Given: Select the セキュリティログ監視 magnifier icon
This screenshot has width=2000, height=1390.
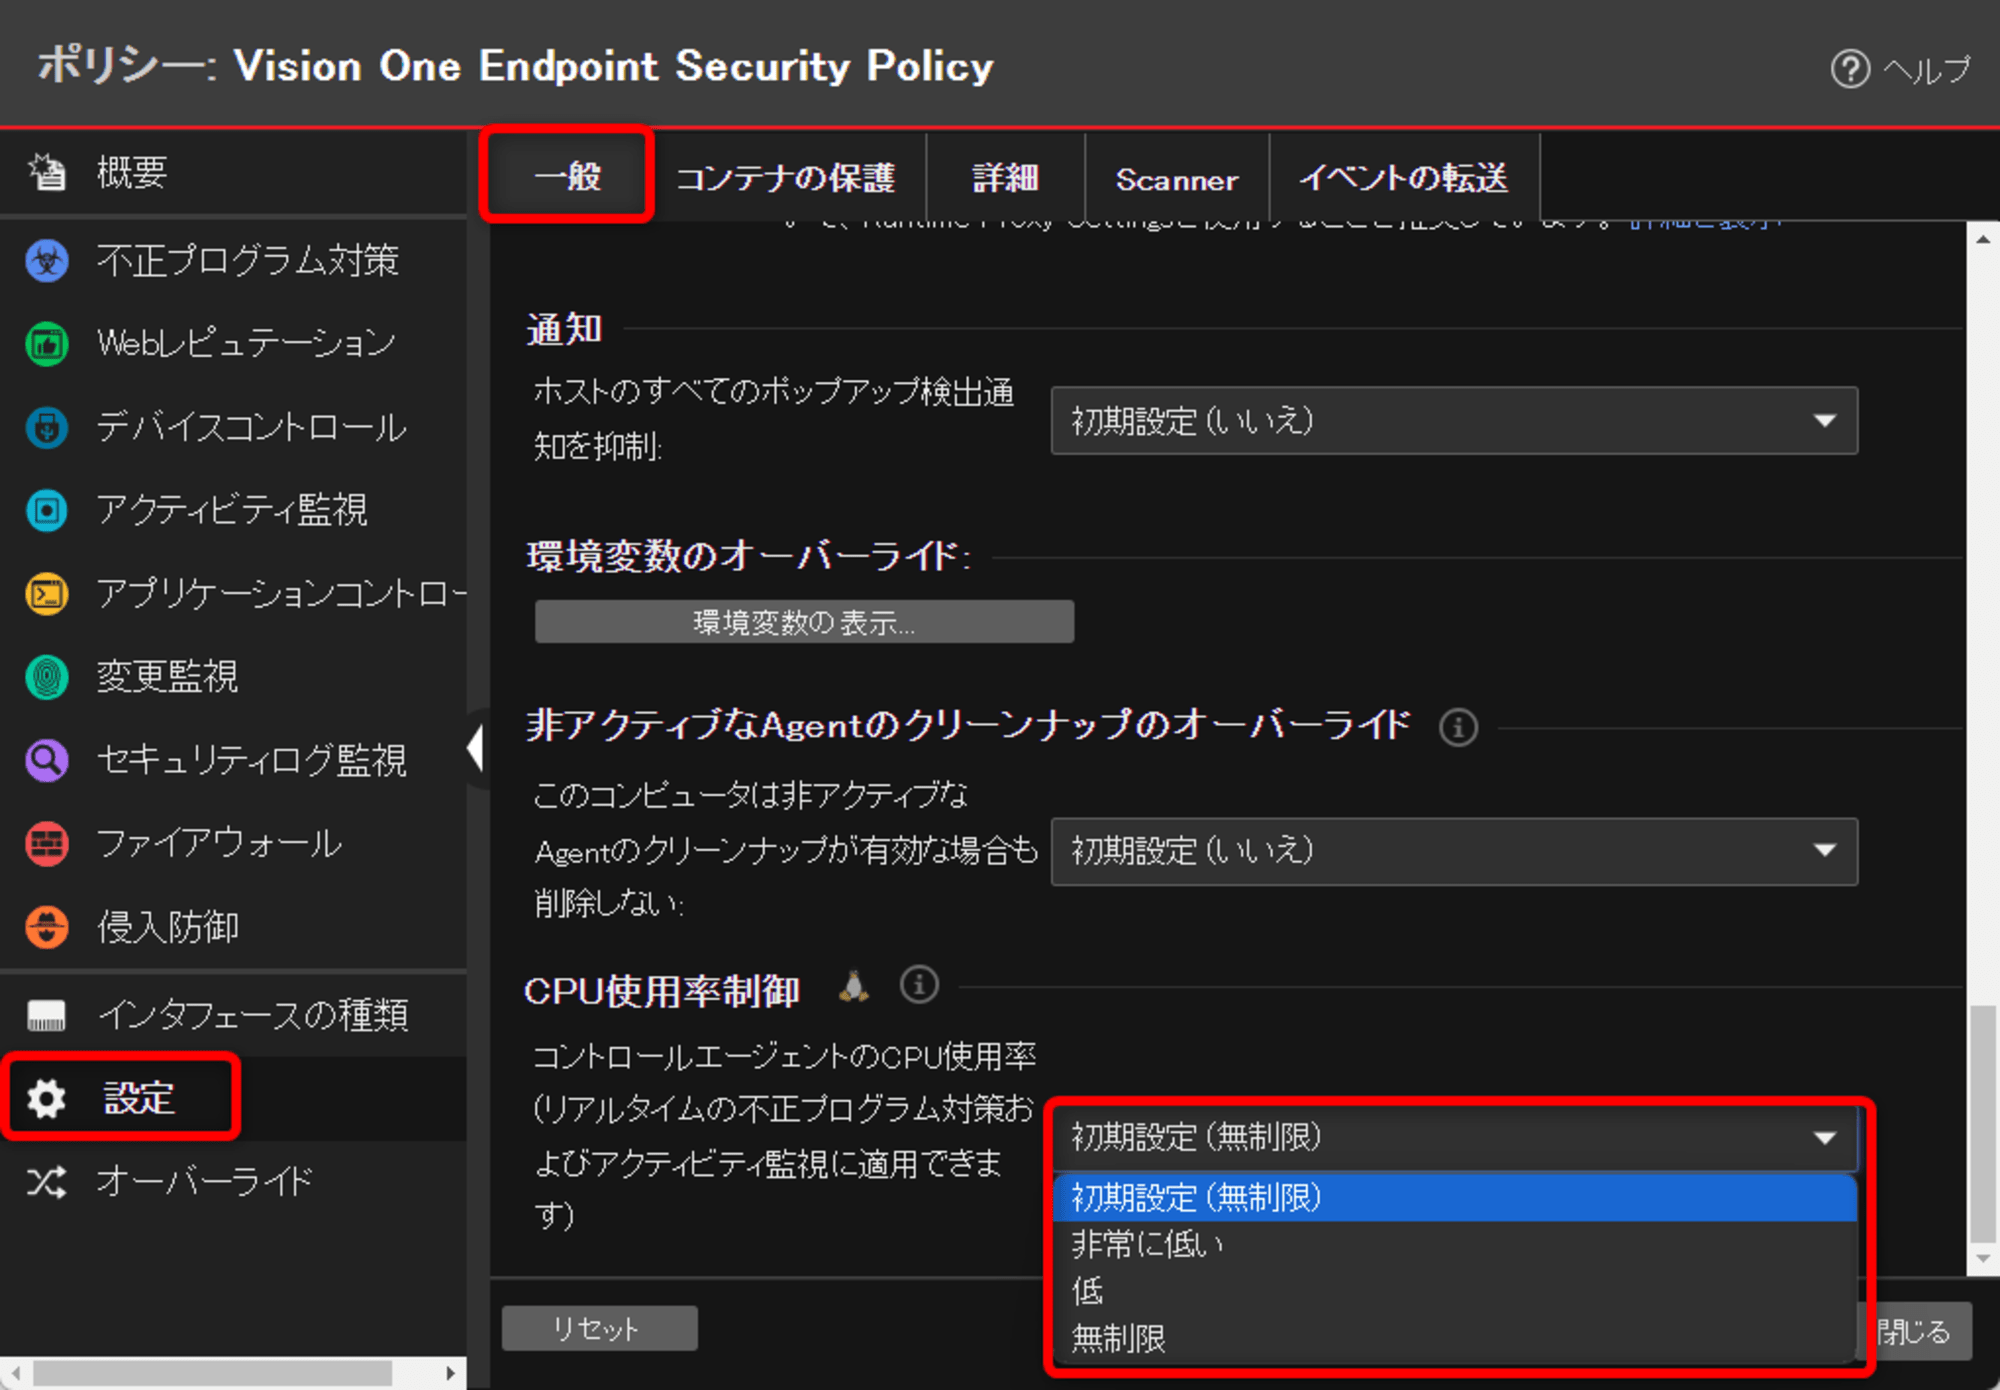Looking at the screenshot, I should (x=47, y=760).
